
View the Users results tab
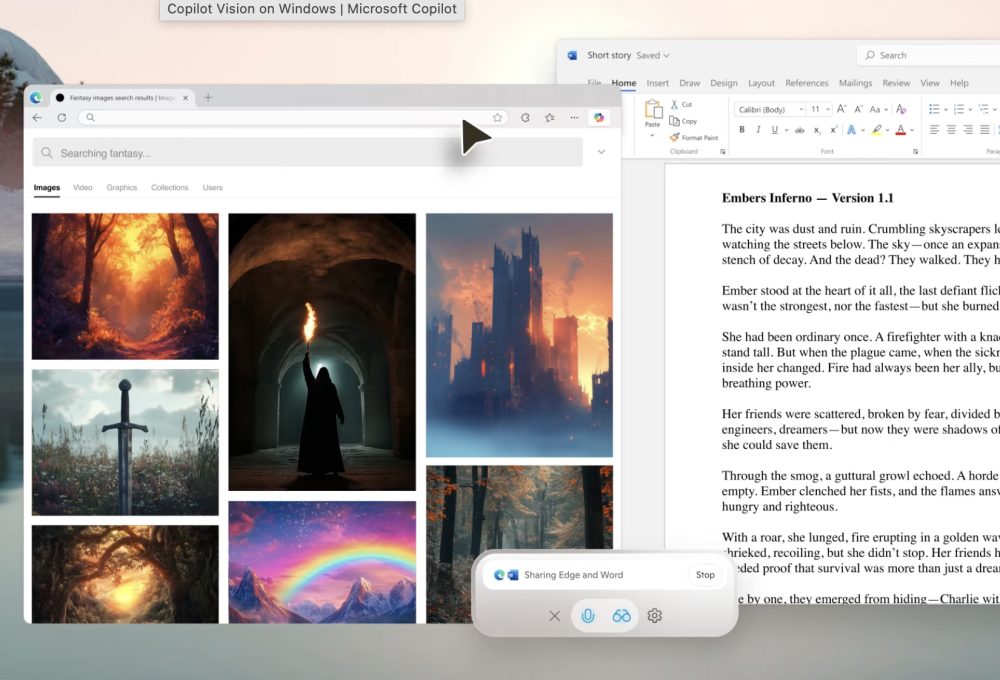coord(213,188)
